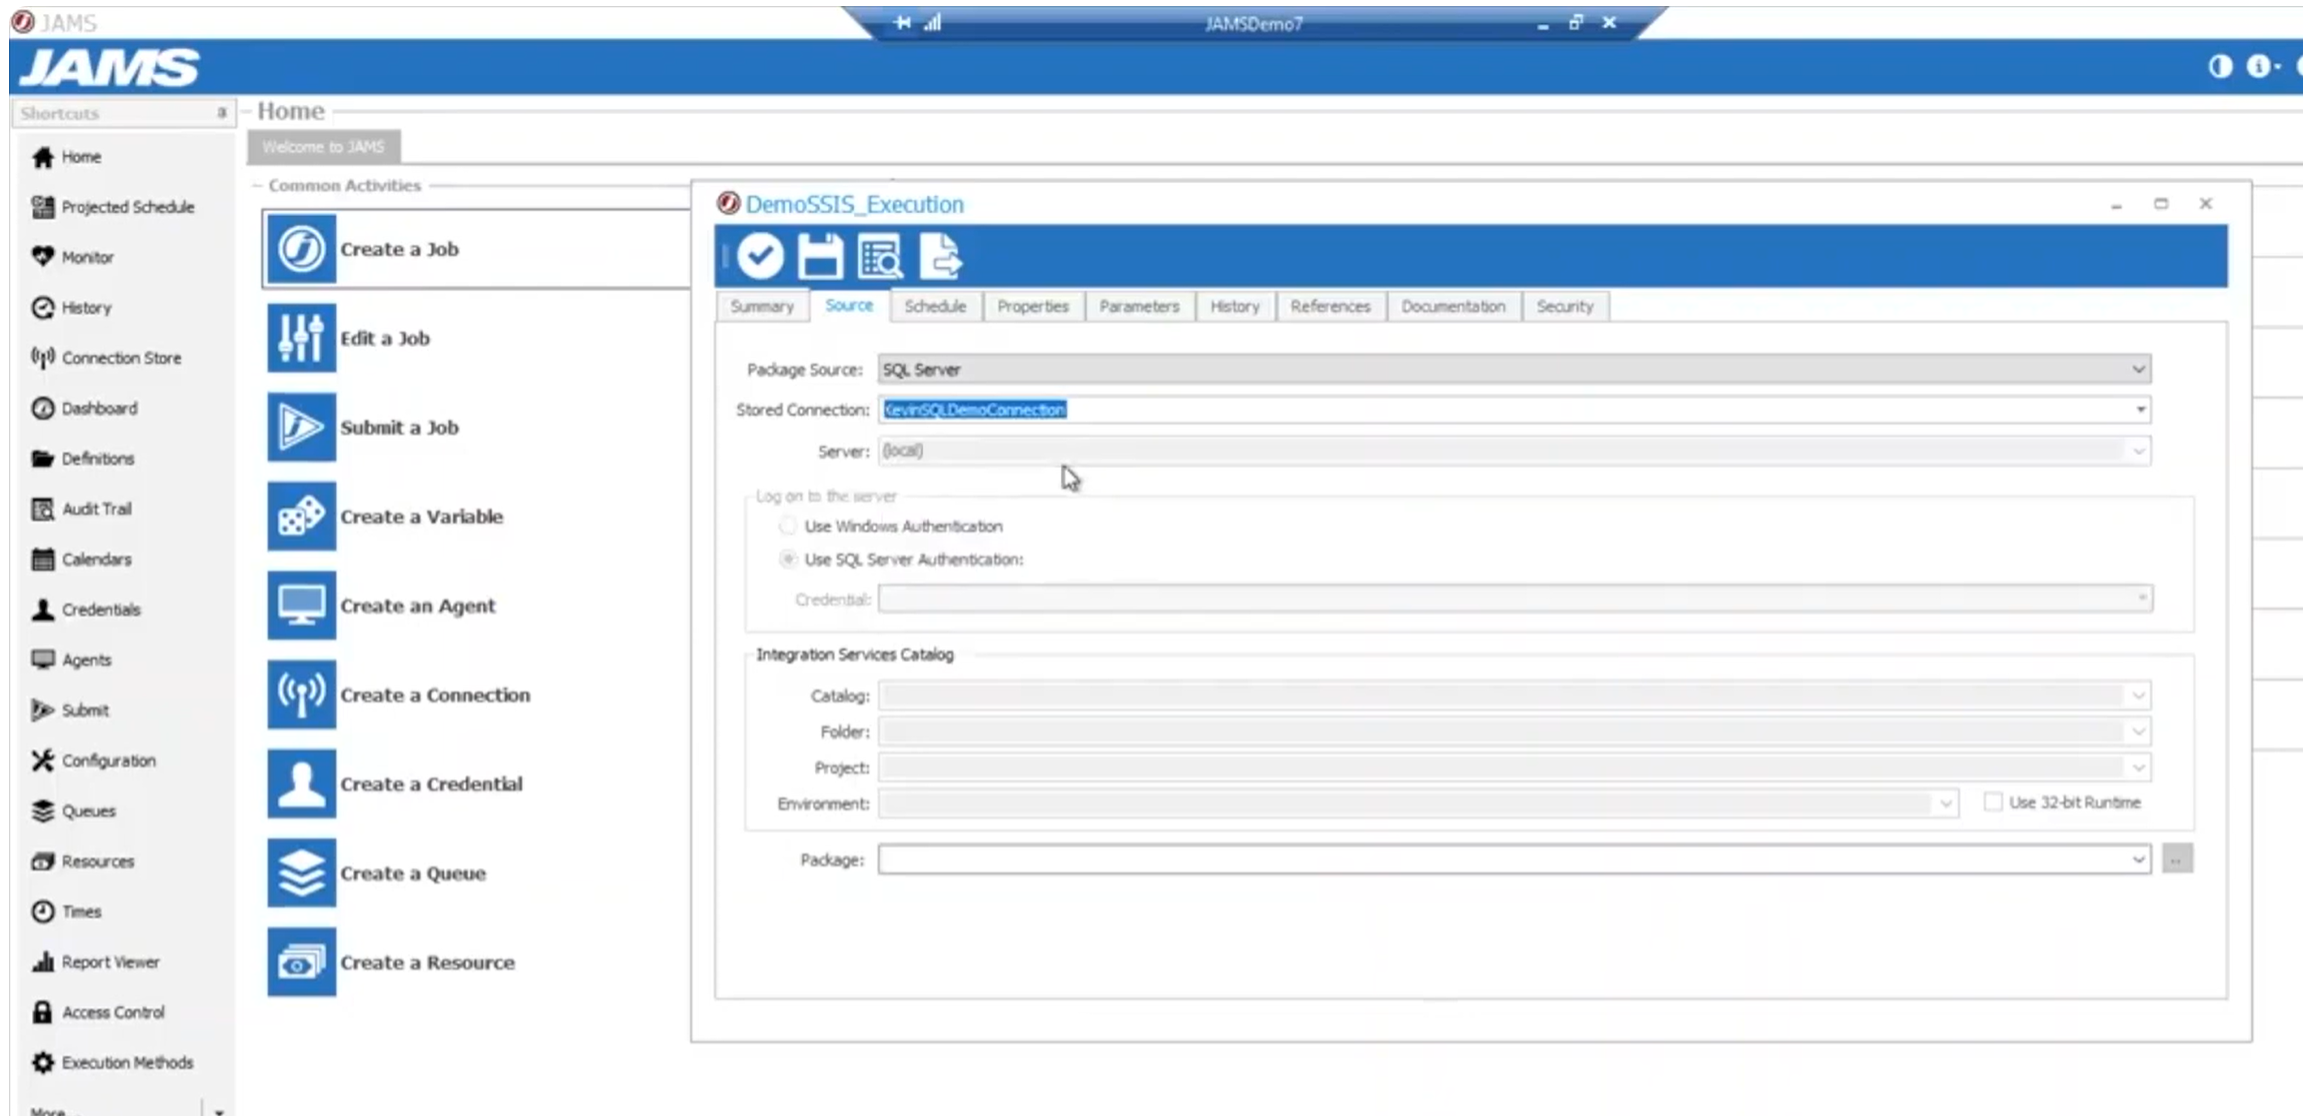Click the Create a Queue layers icon
The height and width of the screenshot is (1116, 2303).
pyautogui.click(x=301, y=873)
